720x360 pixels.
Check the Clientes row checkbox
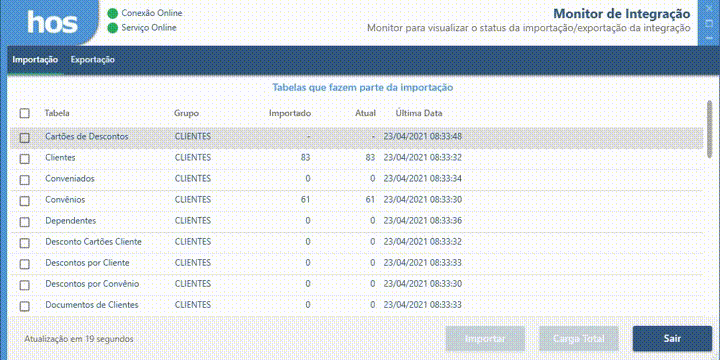coord(24,159)
